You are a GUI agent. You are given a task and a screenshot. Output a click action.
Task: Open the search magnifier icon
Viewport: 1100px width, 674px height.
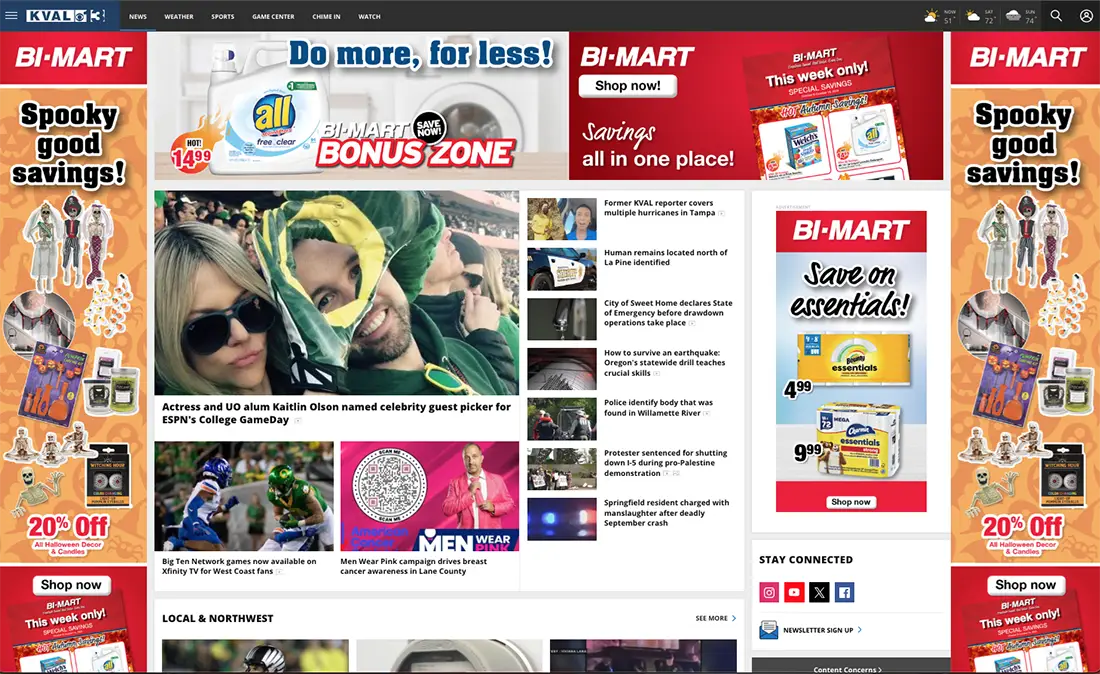click(x=1056, y=15)
